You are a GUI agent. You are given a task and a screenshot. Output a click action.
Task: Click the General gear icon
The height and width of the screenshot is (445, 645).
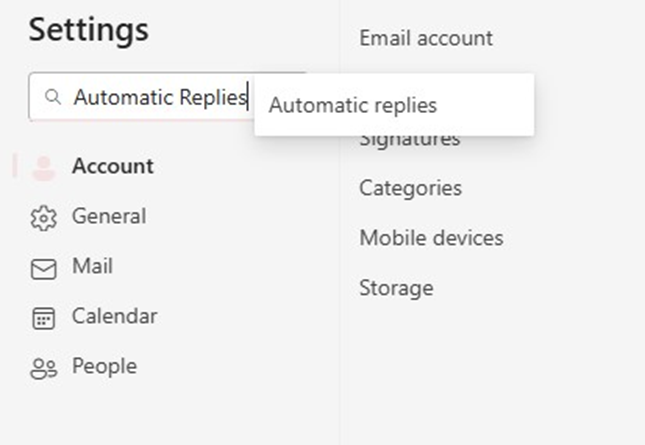click(44, 218)
